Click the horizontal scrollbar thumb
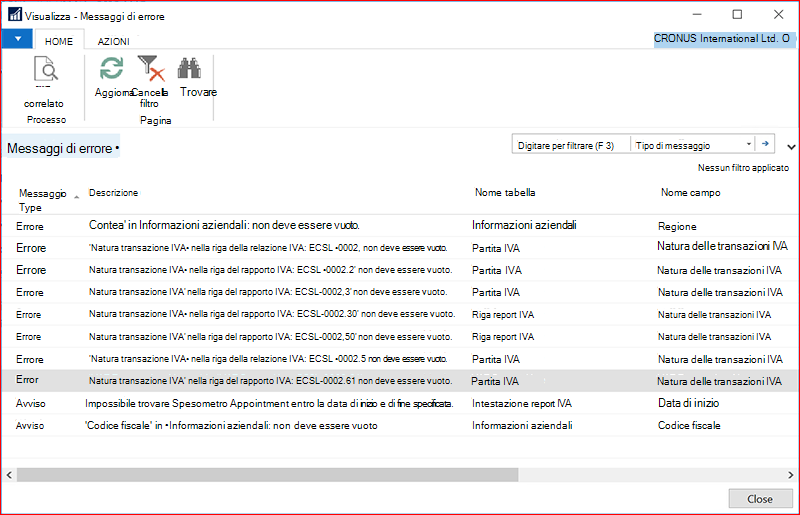Image resolution: width=800 pixels, height=515 pixels. coord(267,475)
